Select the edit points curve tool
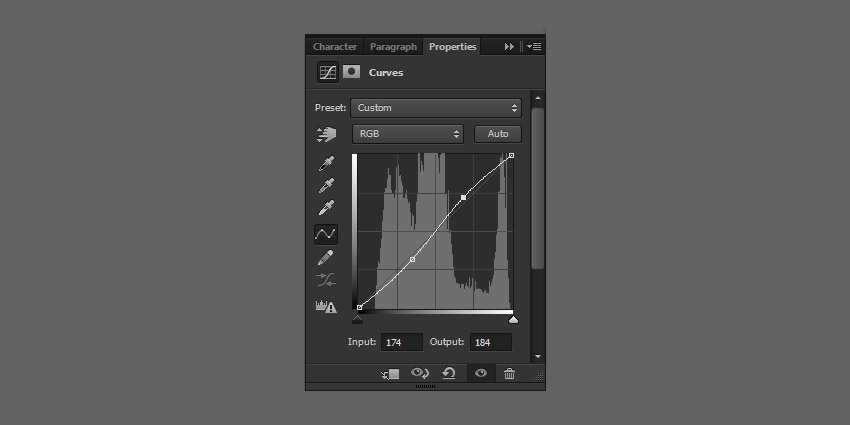 pos(326,234)
